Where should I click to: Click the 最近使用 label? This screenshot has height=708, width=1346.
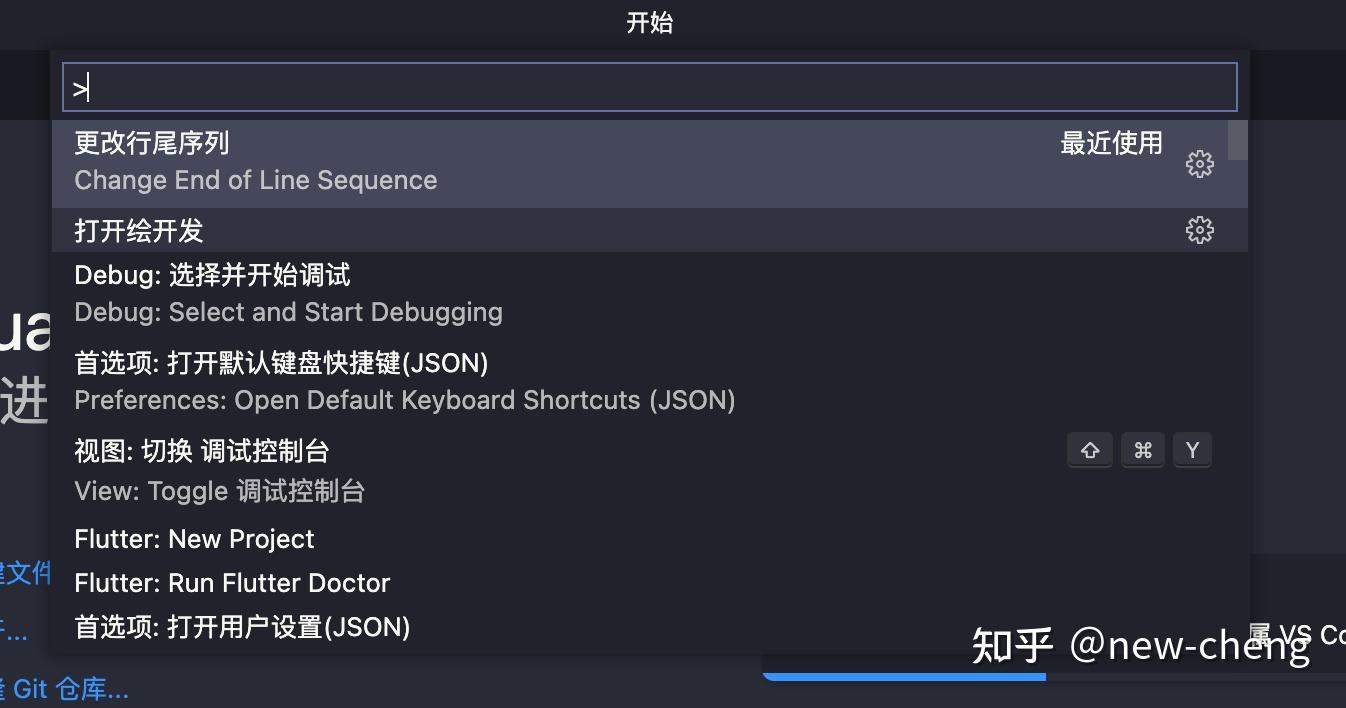(1111, 144)
